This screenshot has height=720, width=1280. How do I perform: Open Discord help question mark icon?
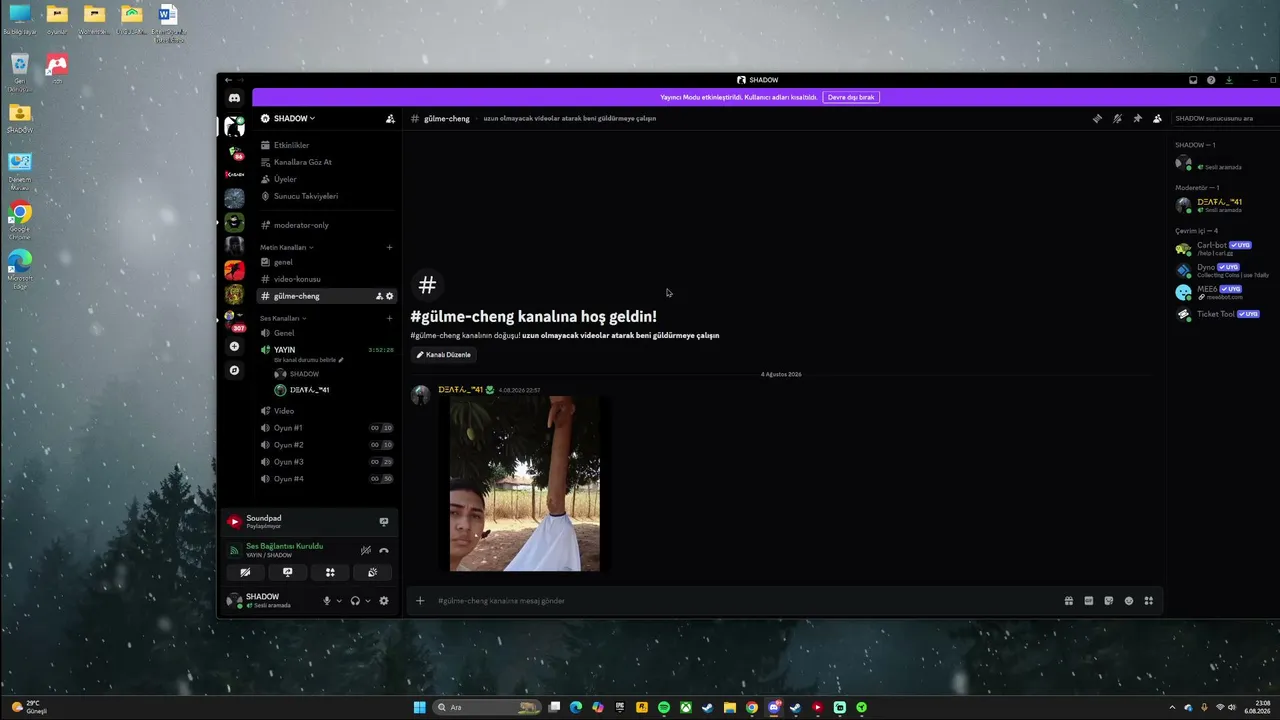point(1211,80)
